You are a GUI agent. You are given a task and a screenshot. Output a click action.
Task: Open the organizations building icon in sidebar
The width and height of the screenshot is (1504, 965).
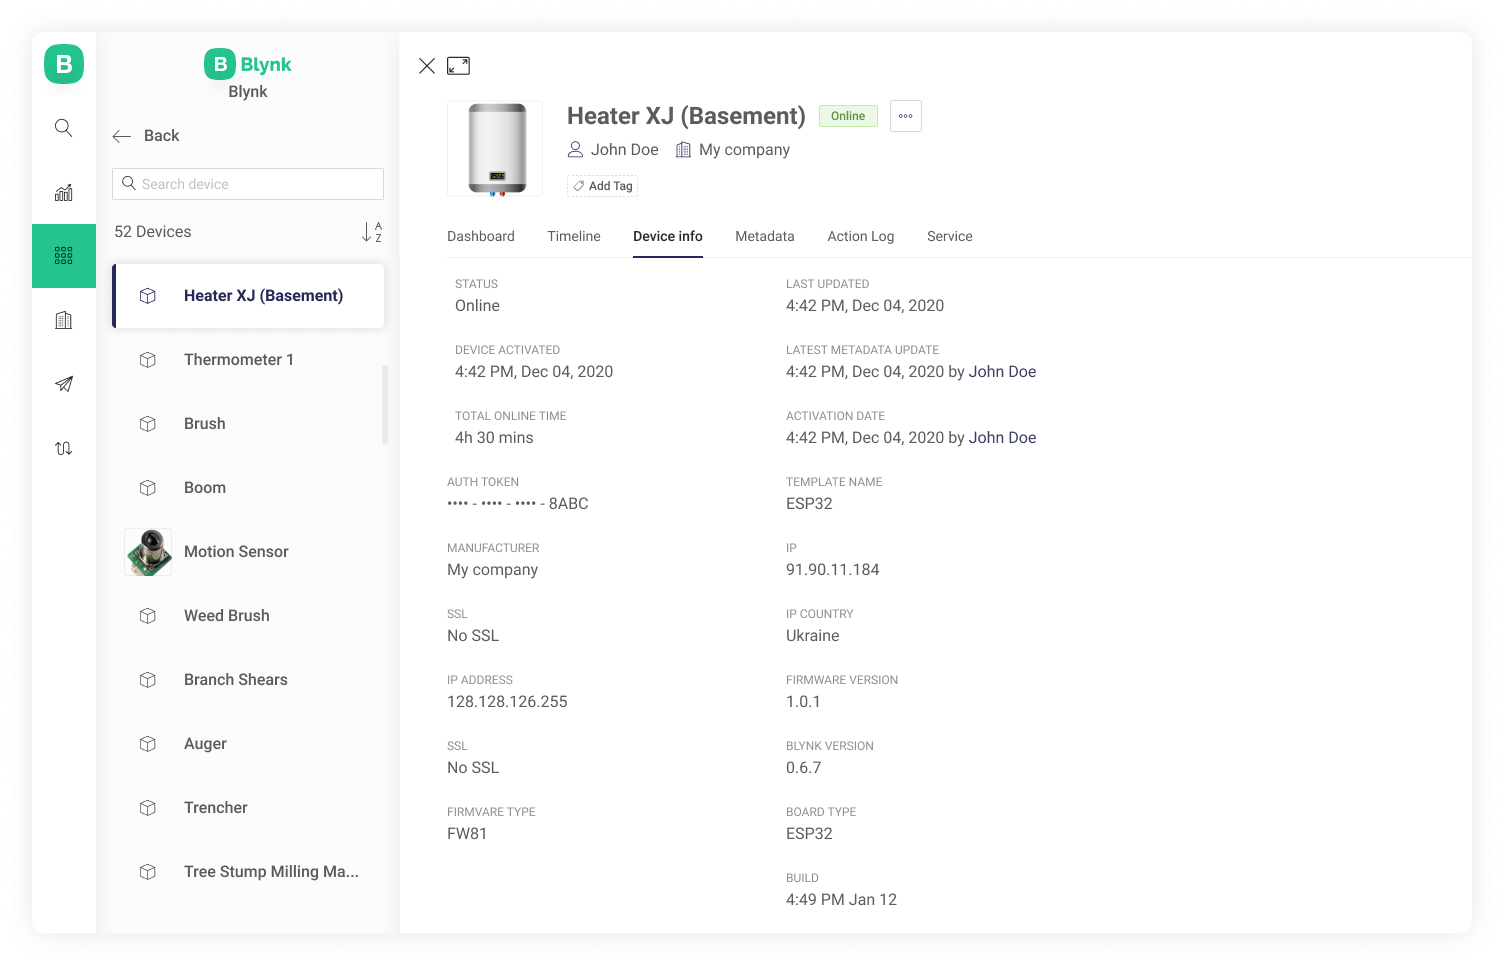64,320
